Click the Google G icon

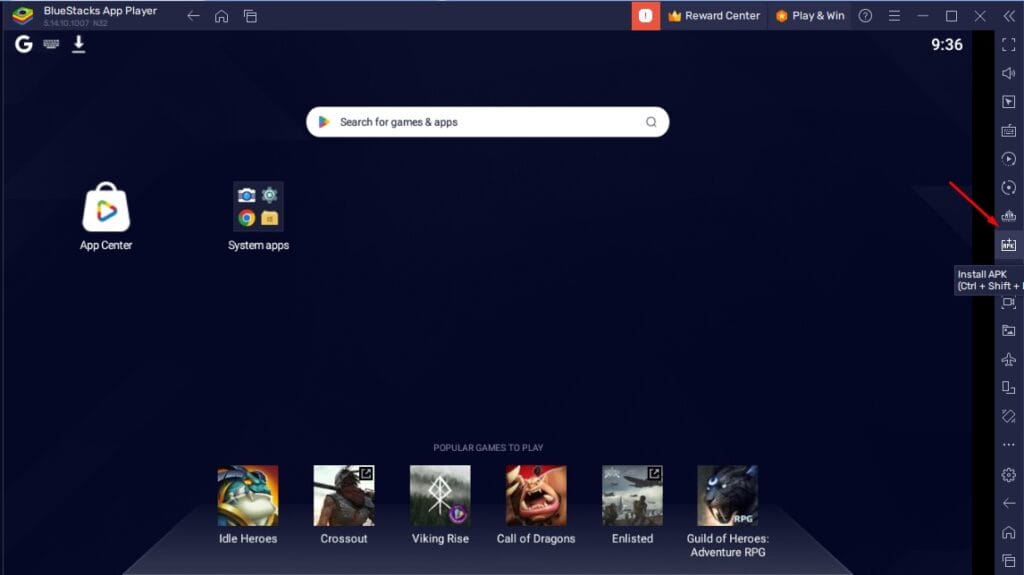pyautogui.click(x=24, y=44)
